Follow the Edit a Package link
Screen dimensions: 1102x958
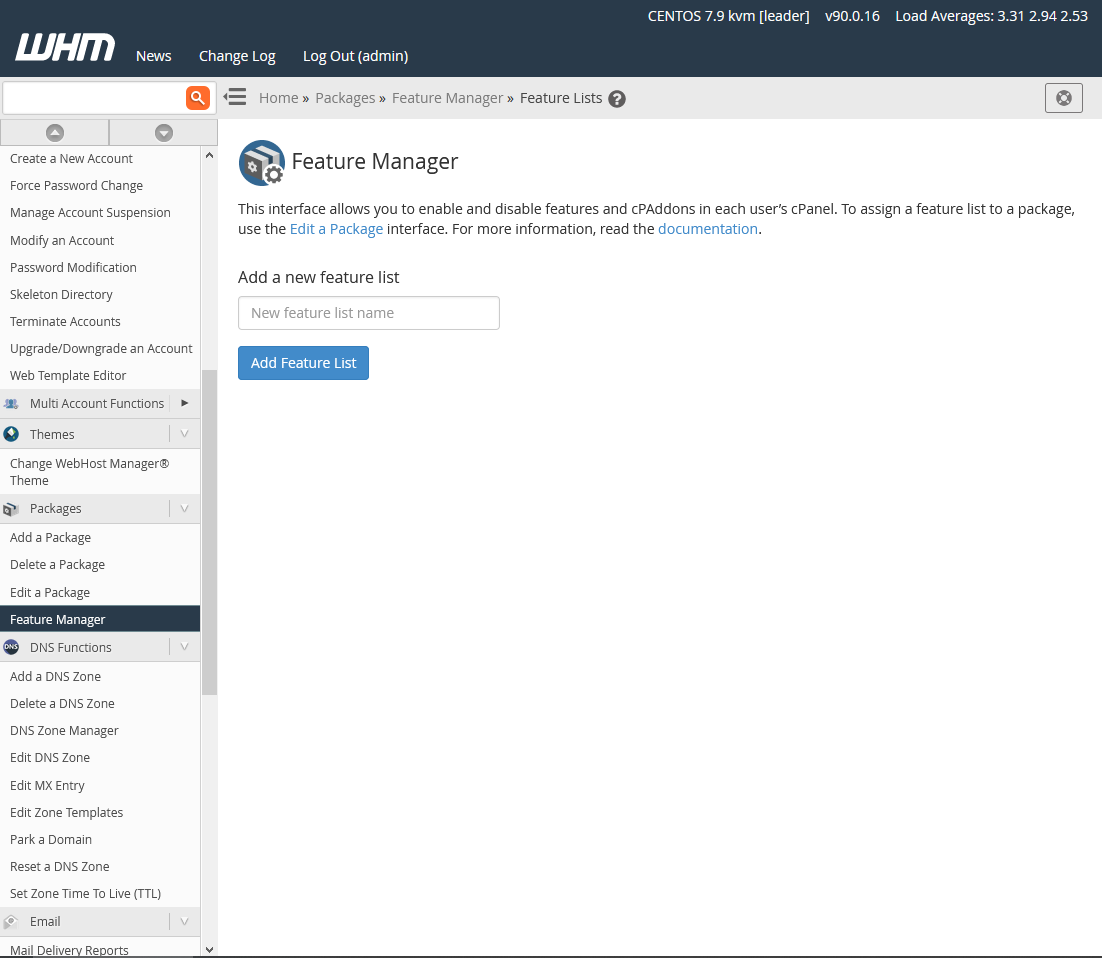(x=337, y=228)
